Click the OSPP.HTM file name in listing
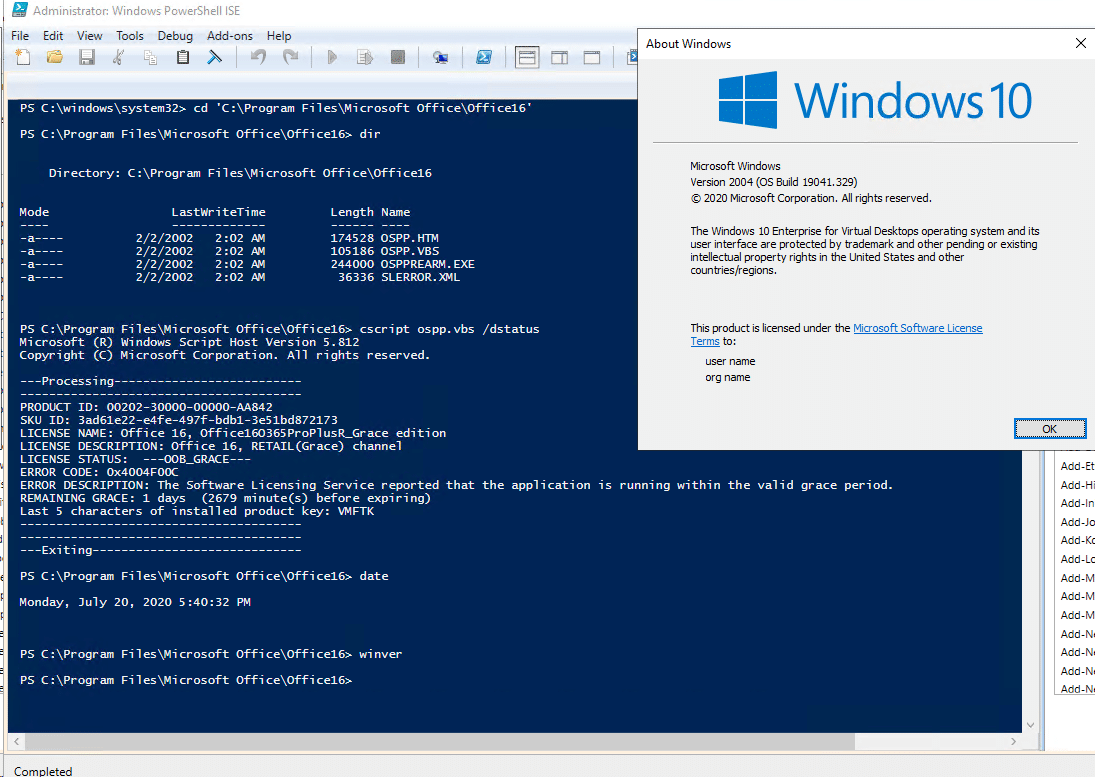 point(410,238)
